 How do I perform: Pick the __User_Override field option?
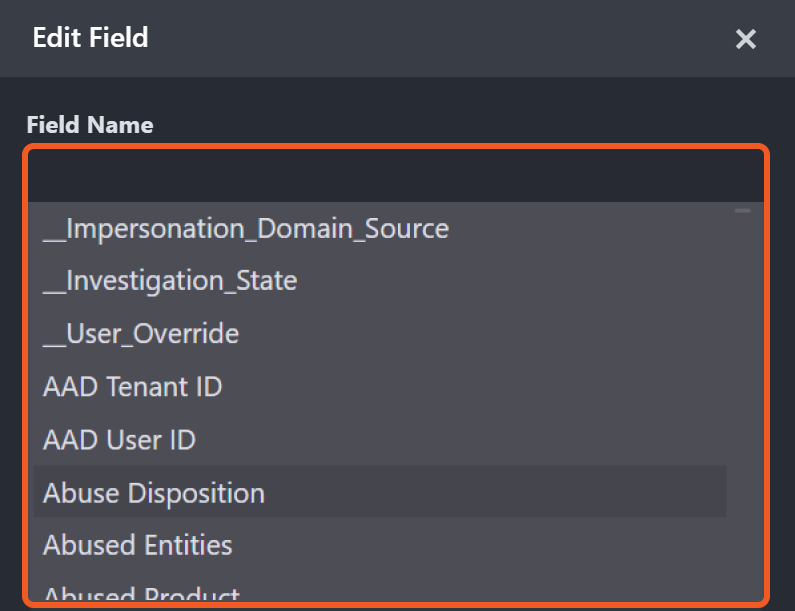tap(141, 333)
